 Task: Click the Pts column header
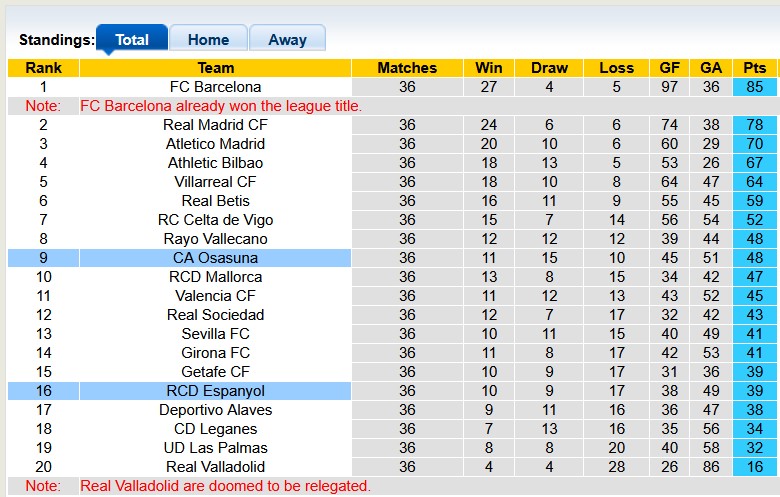pyautogui.click(x=755, y=68)
